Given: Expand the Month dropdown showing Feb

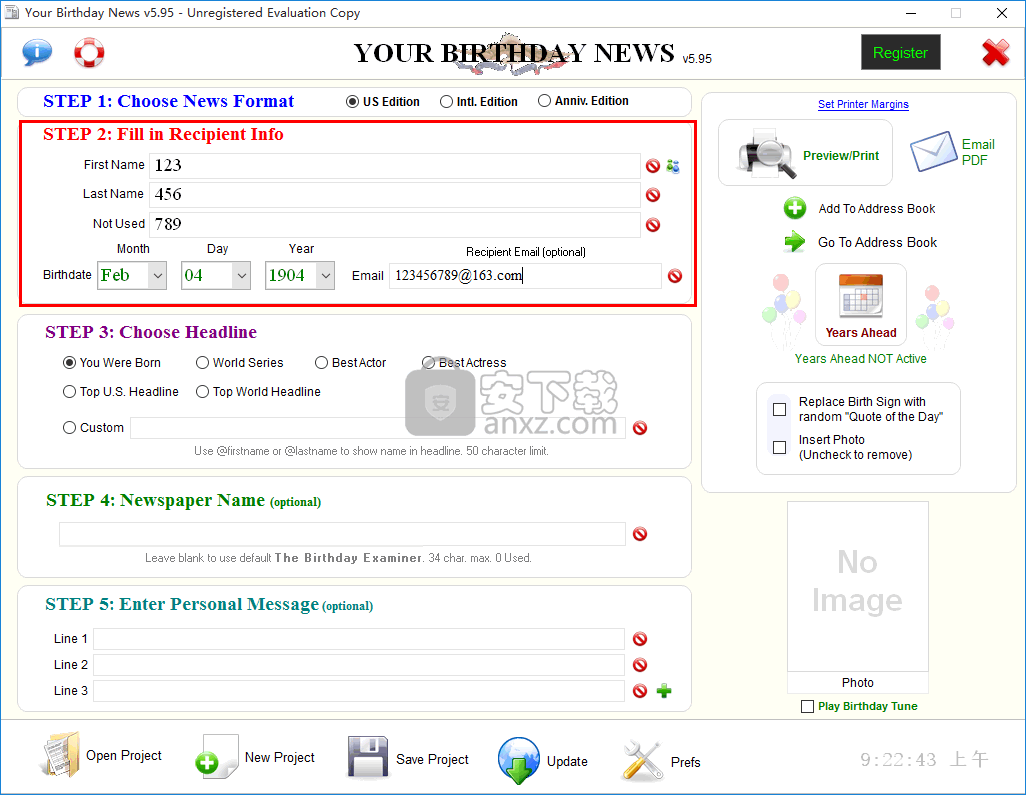Looking at the screenshot, I should pos(158,275).
